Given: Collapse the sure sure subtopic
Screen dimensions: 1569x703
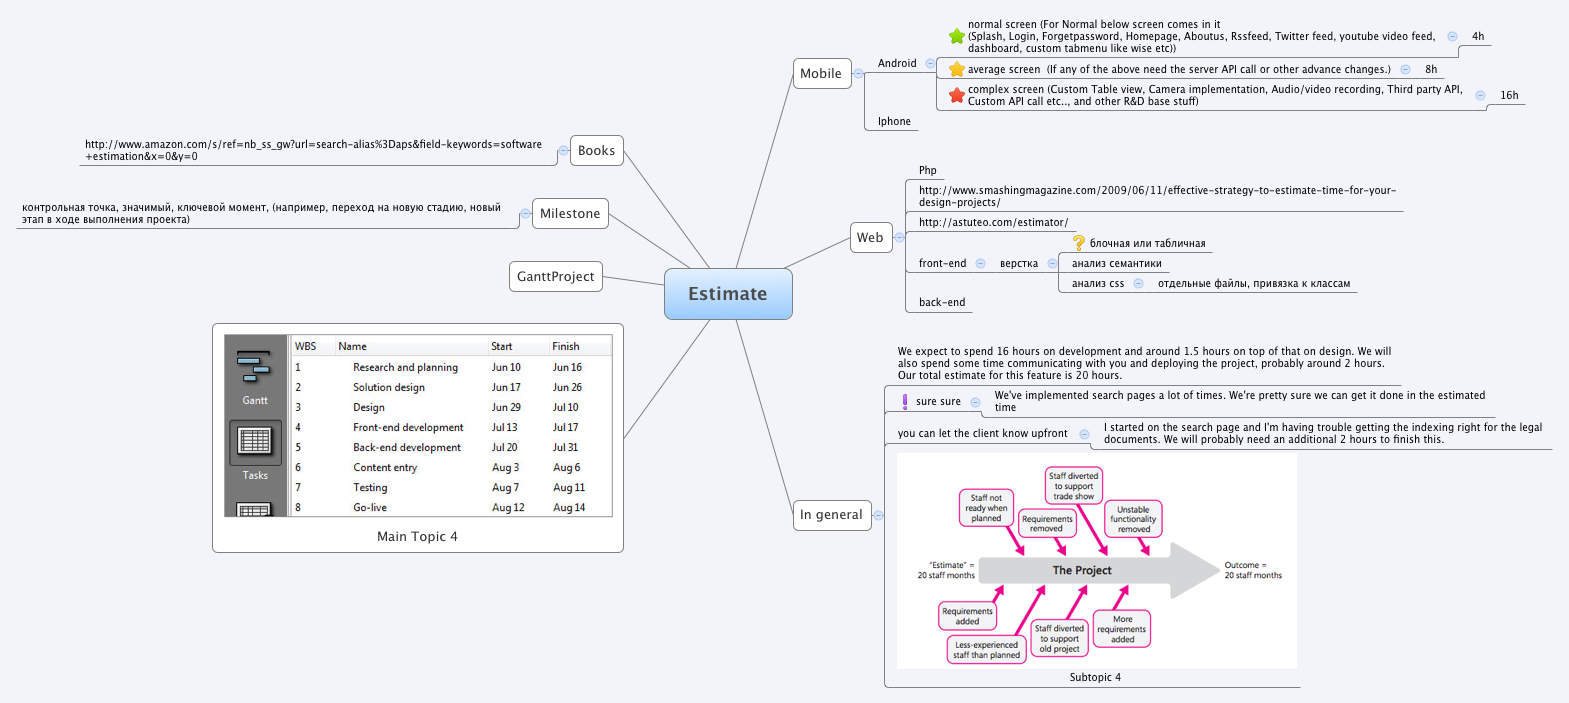Looking at the screenshot, I should 975,402.
